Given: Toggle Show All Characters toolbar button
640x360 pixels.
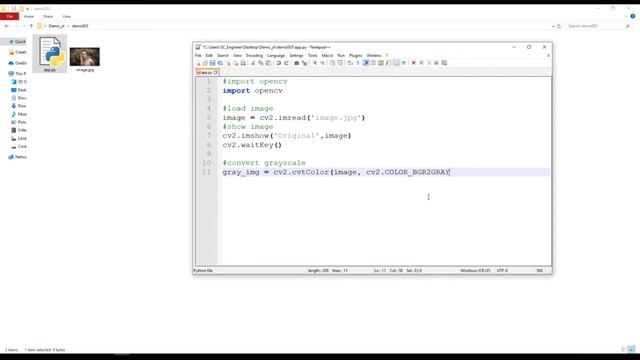Looking at the screenshot, I should 358,63.
